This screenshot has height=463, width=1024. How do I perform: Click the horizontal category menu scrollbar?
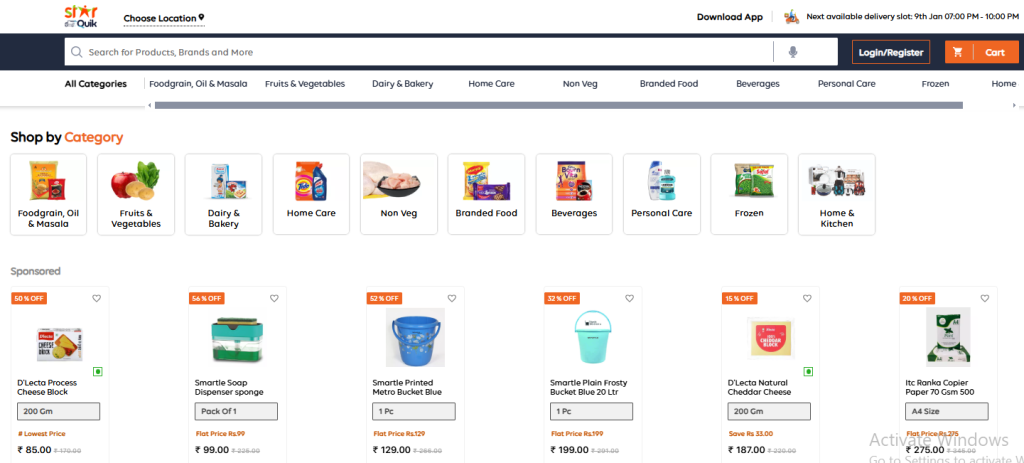pyautogui.click(x=555, y=104)
